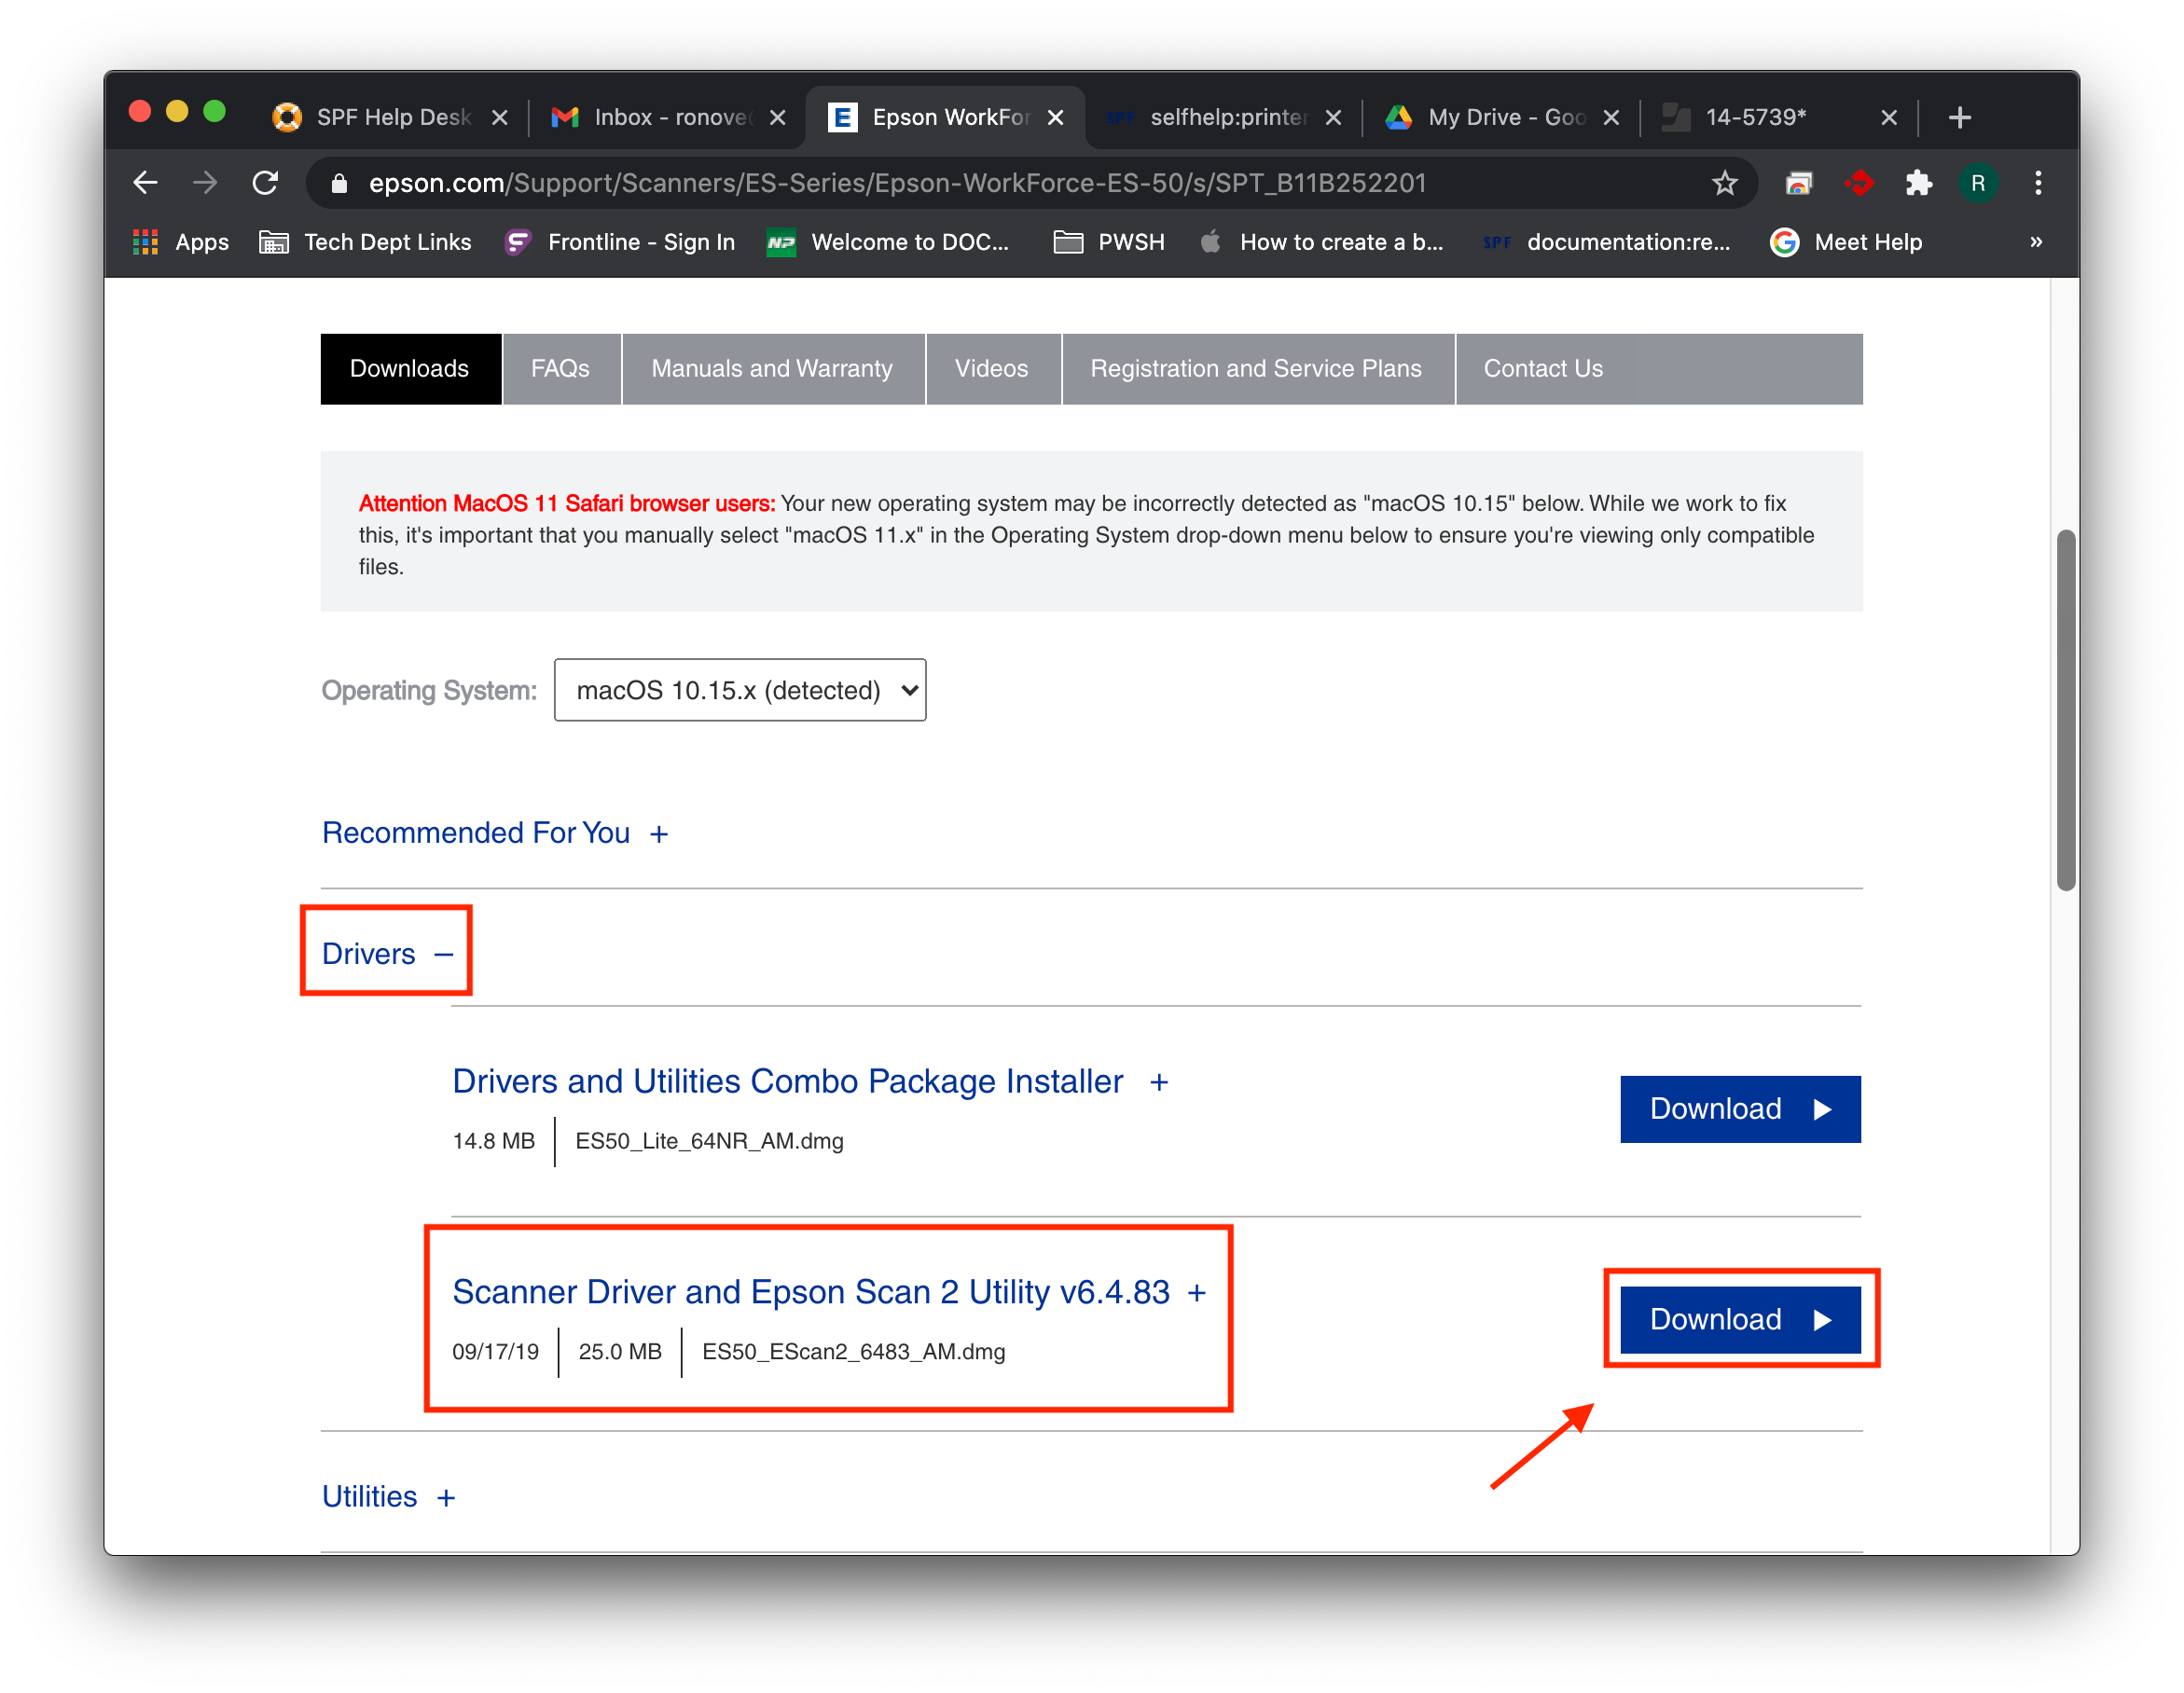
Task: Open Chrome three-dot menu
Action: click(2038, 183)
